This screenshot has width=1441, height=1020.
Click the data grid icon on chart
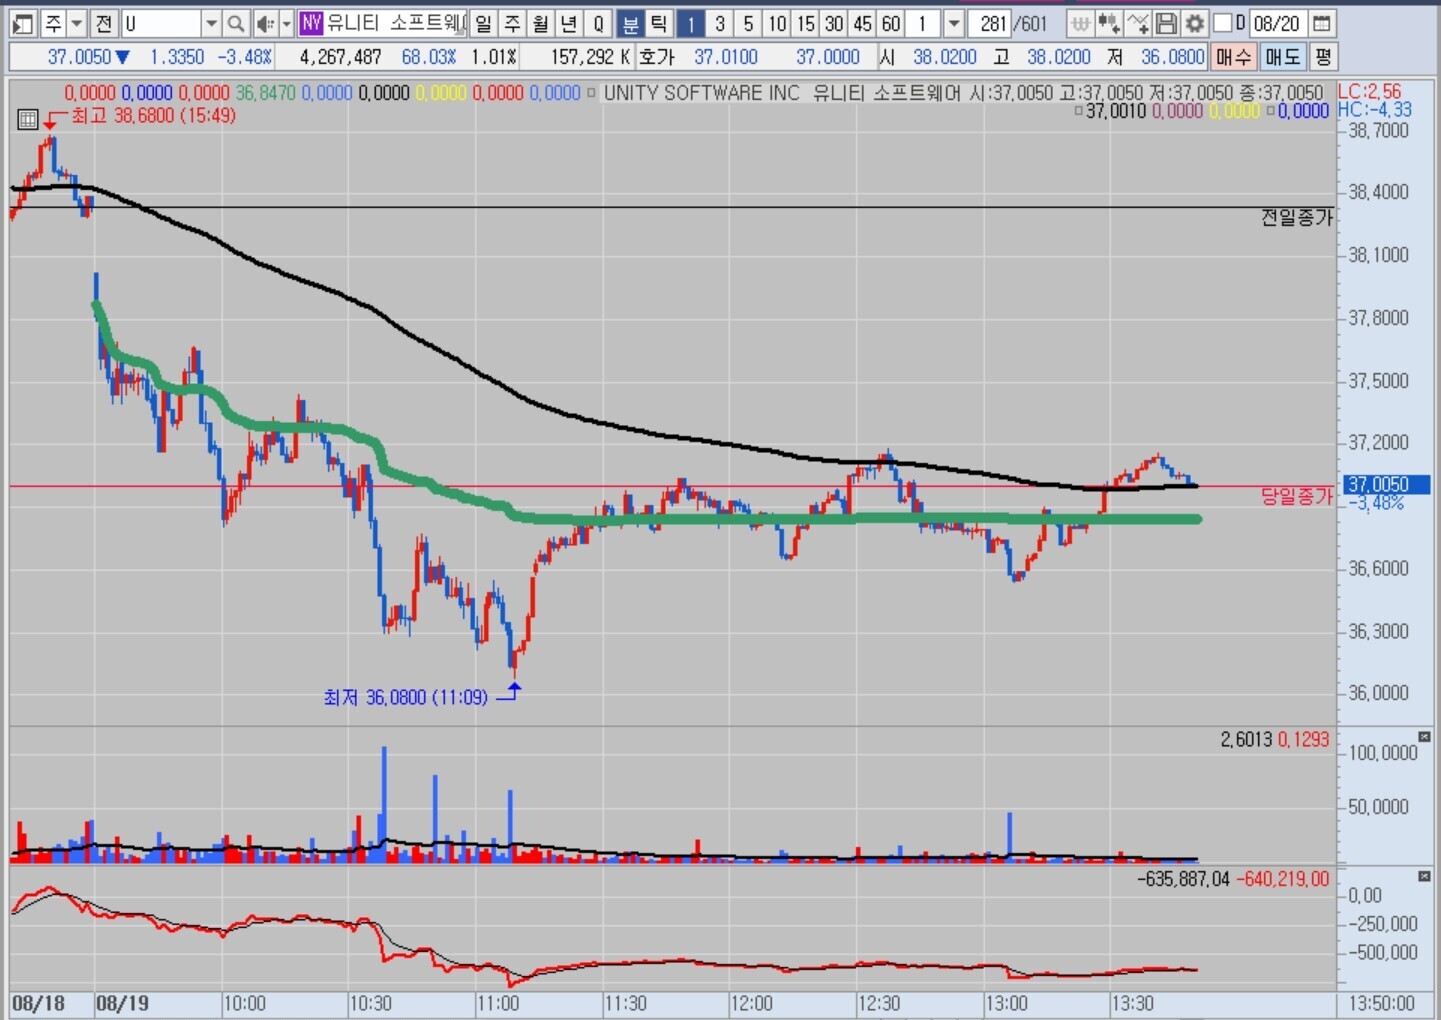tap(28, 120)
